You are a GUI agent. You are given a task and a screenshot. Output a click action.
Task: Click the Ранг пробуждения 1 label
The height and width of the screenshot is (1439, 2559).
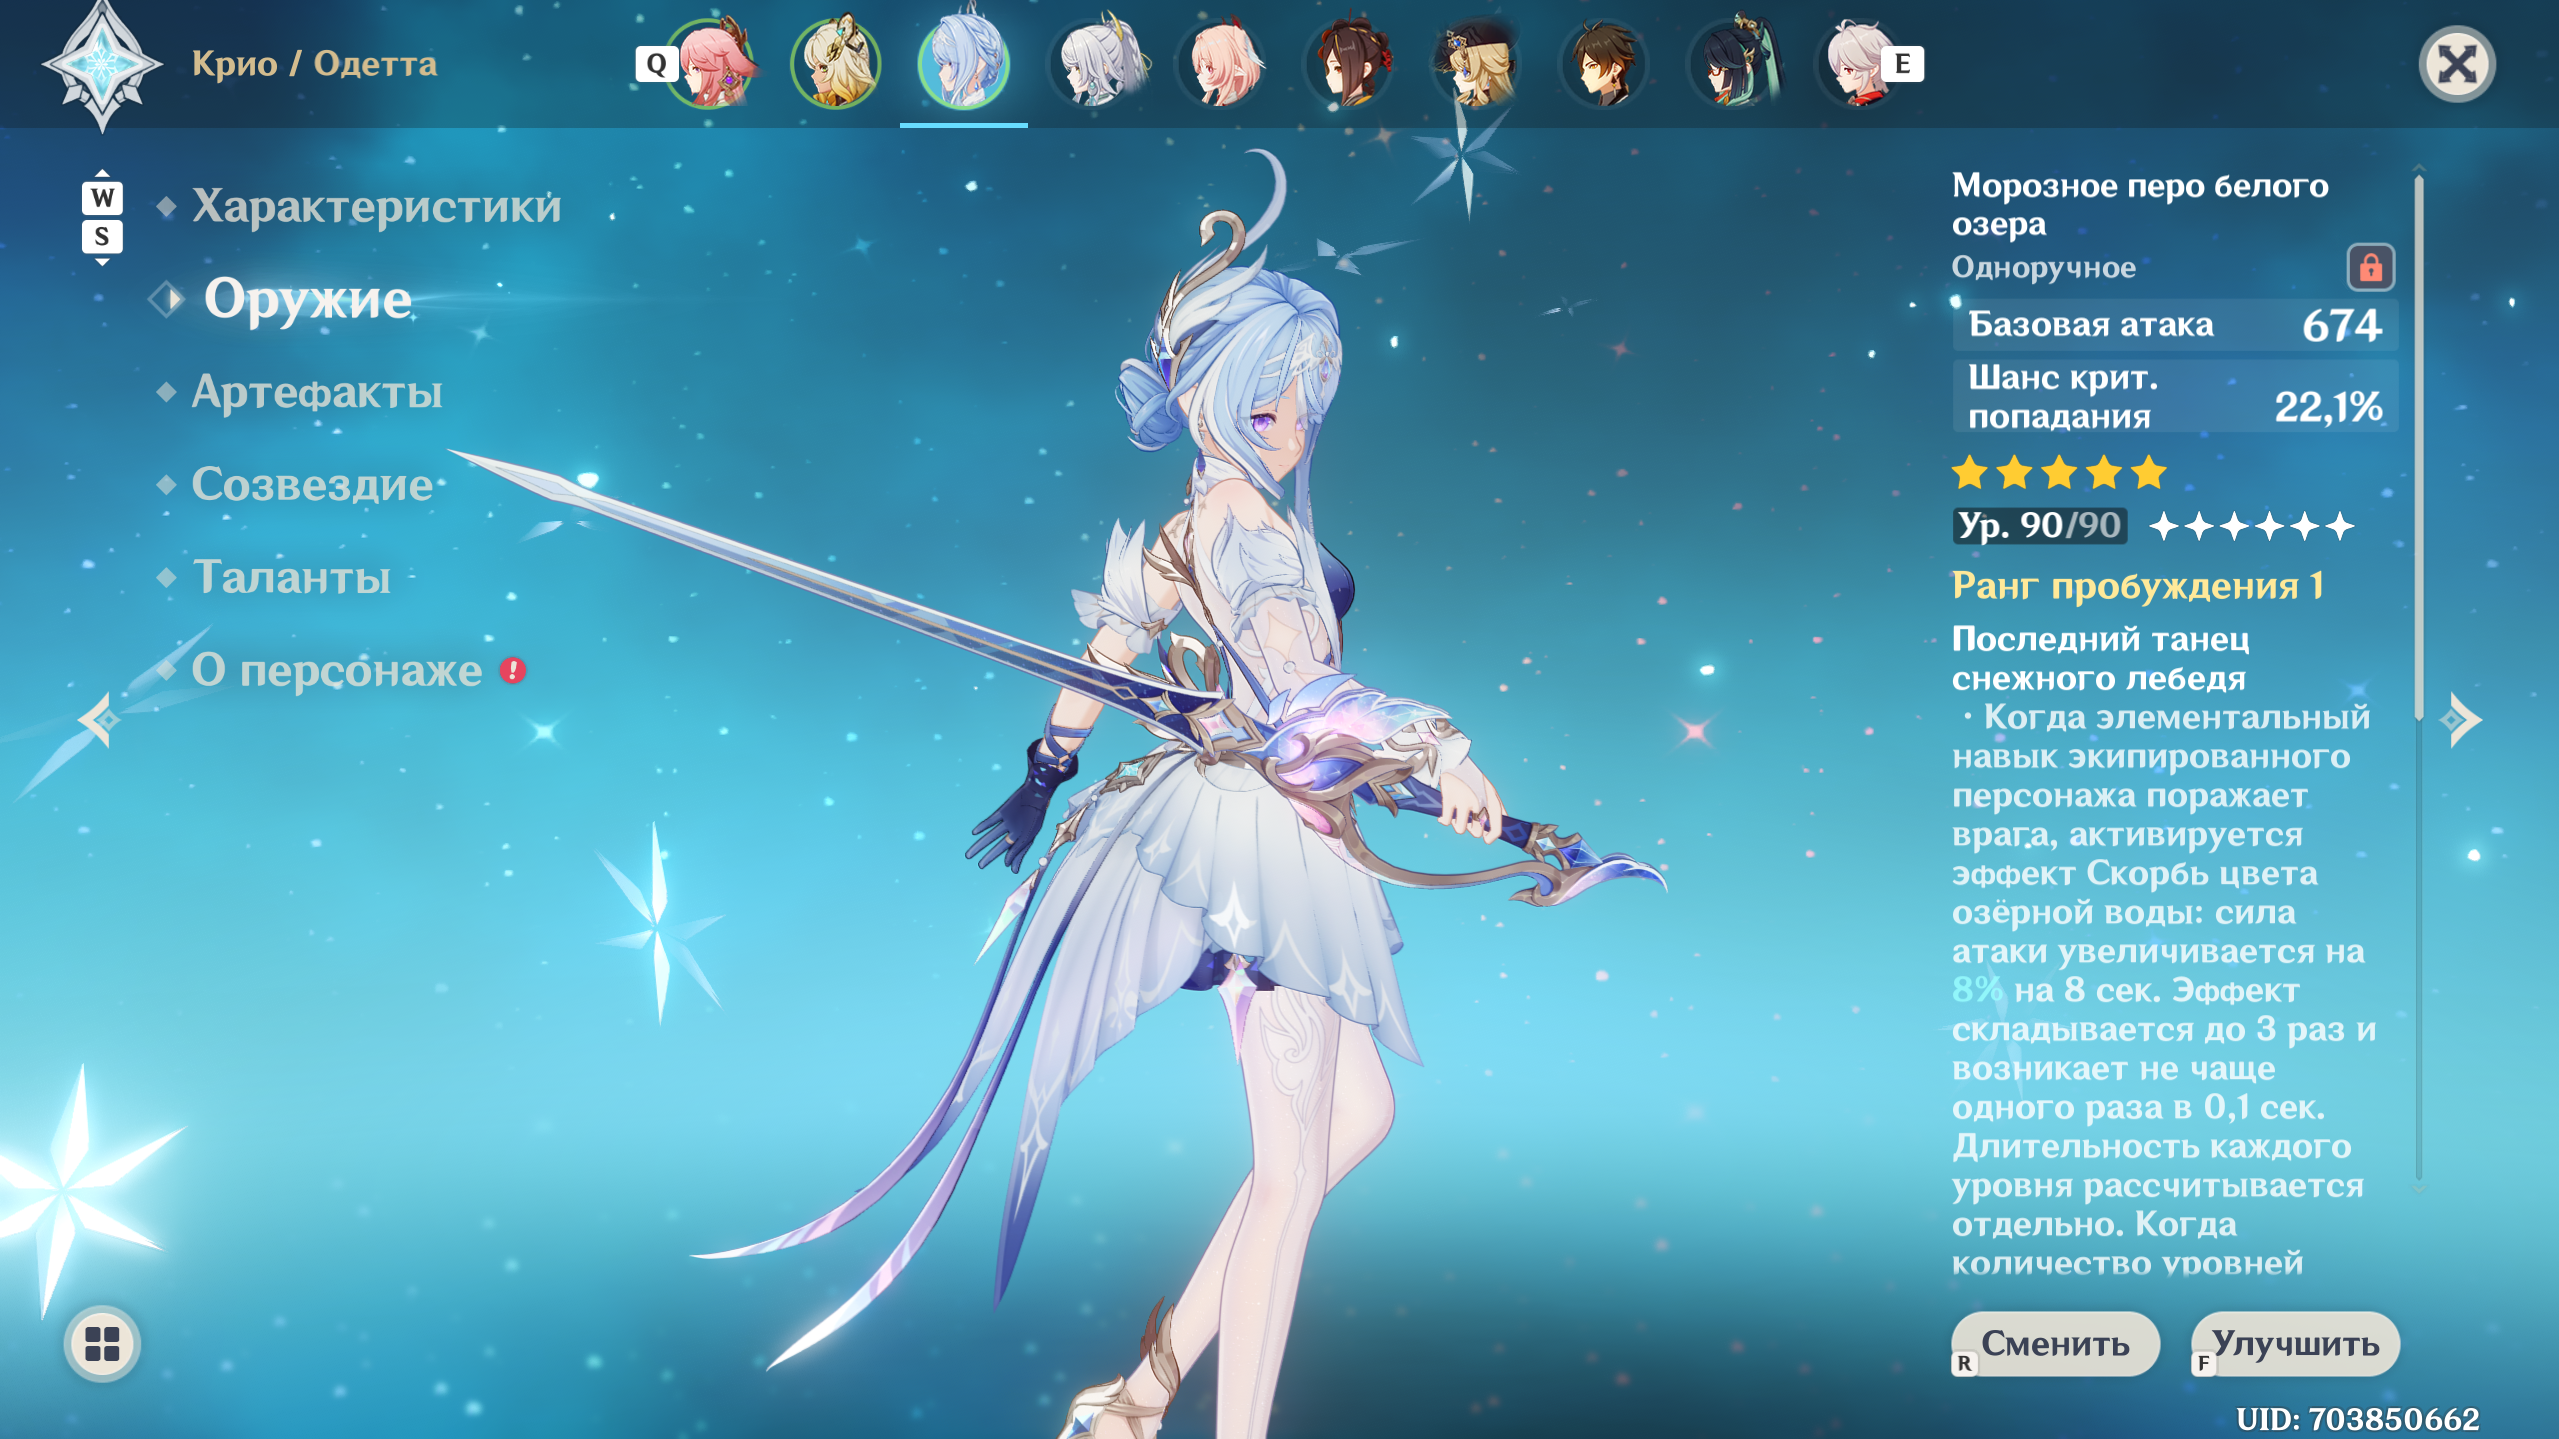[x=2137, y=586]
